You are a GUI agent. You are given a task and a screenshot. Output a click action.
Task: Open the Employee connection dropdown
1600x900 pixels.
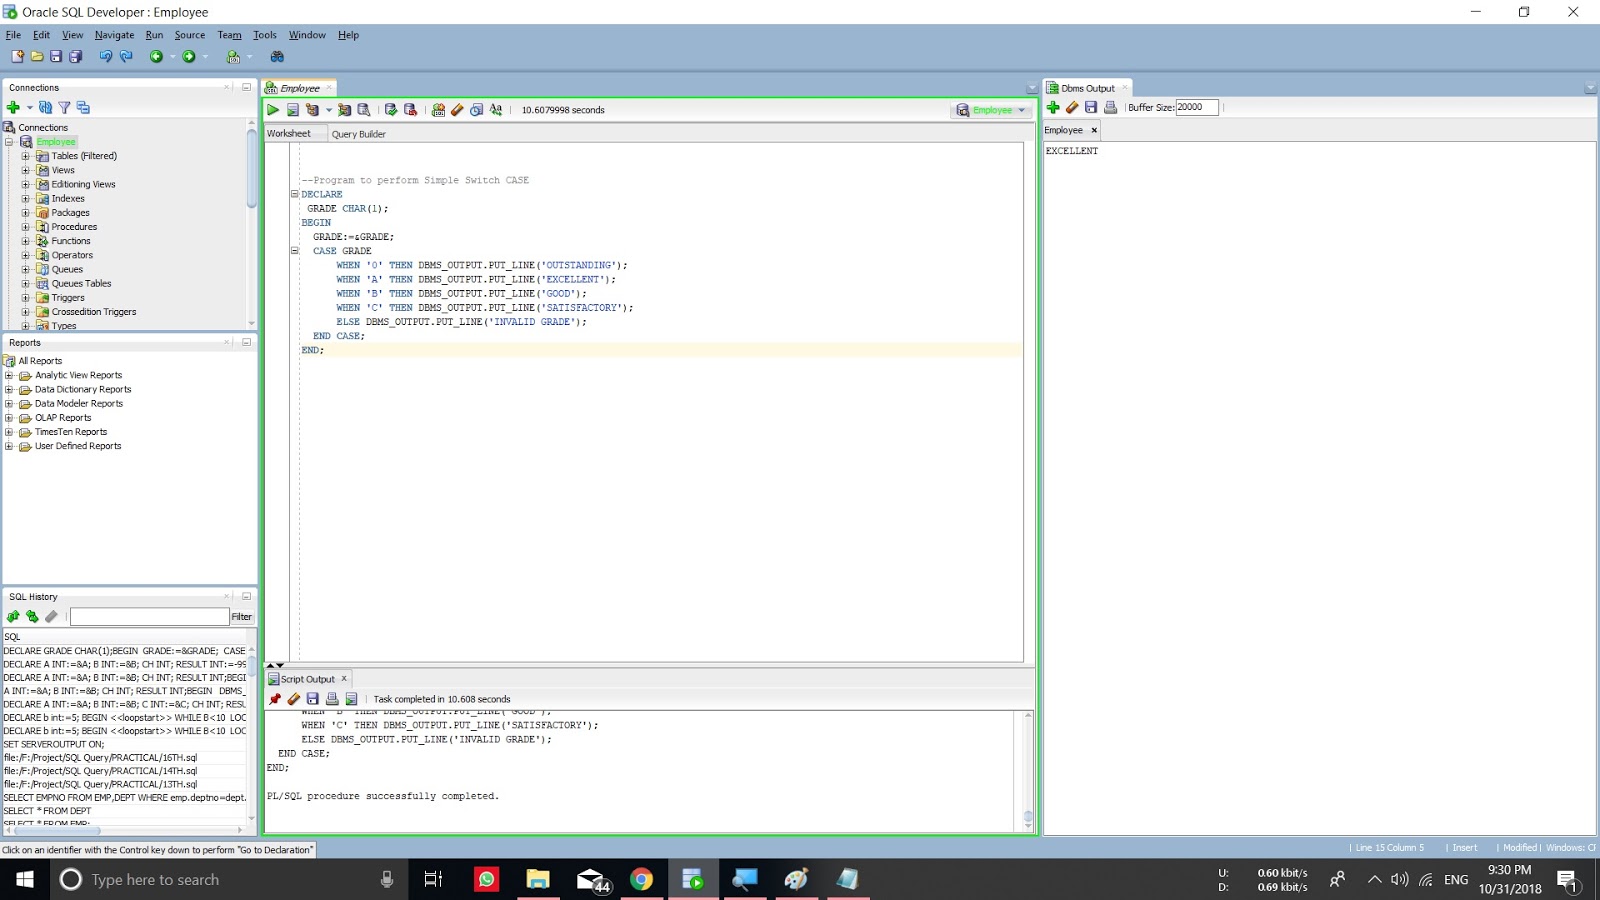coord(1022,110)
